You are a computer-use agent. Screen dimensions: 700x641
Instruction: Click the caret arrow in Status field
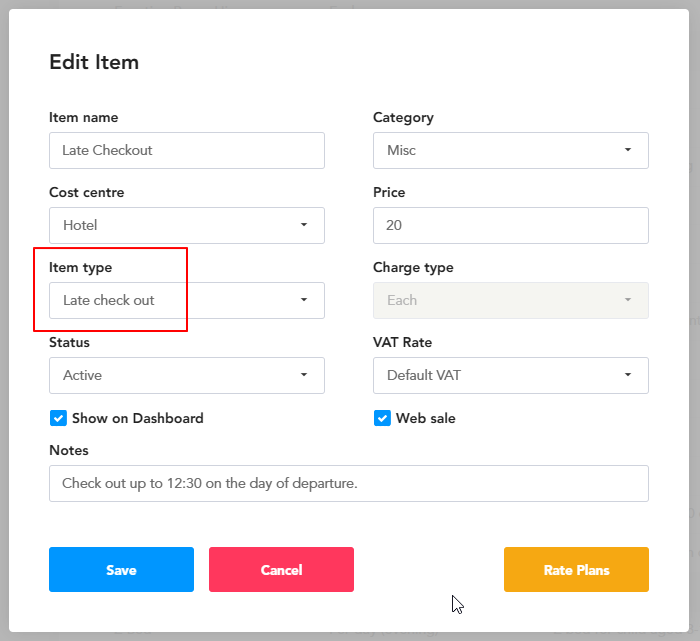[x=303, y=375]
